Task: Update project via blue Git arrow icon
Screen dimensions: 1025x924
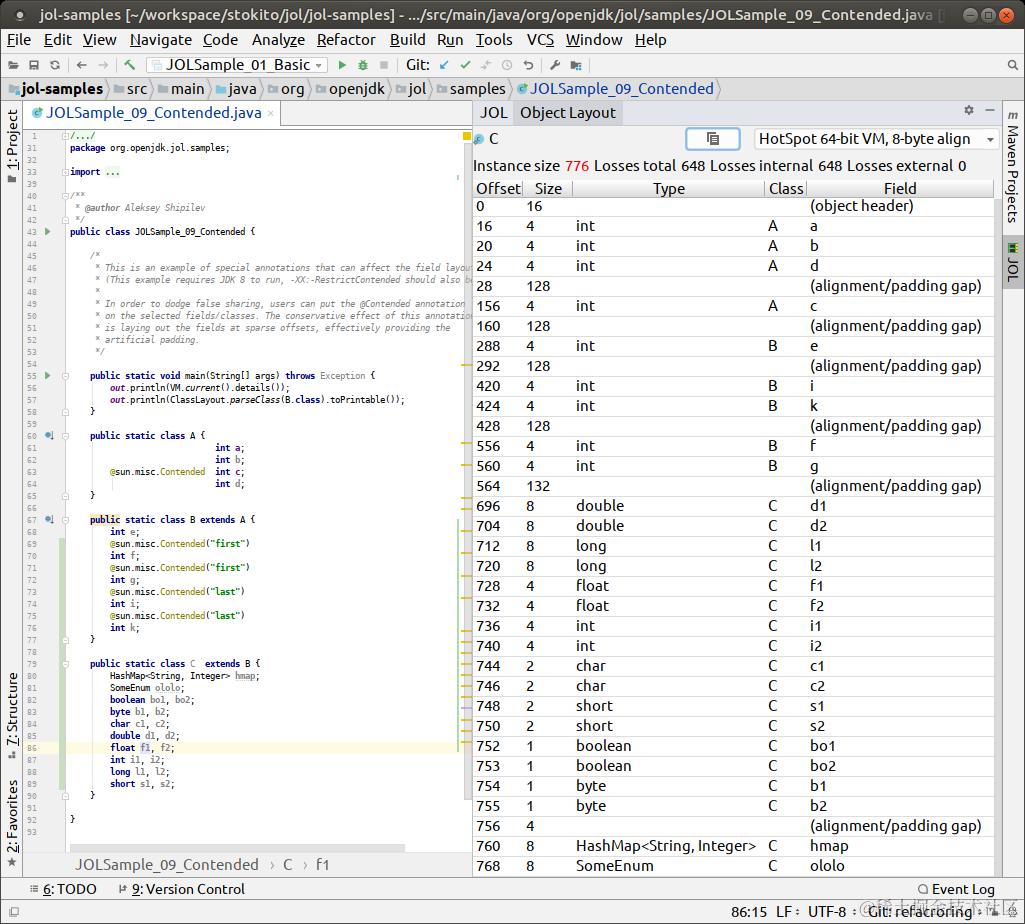Action: click(445, 65)
